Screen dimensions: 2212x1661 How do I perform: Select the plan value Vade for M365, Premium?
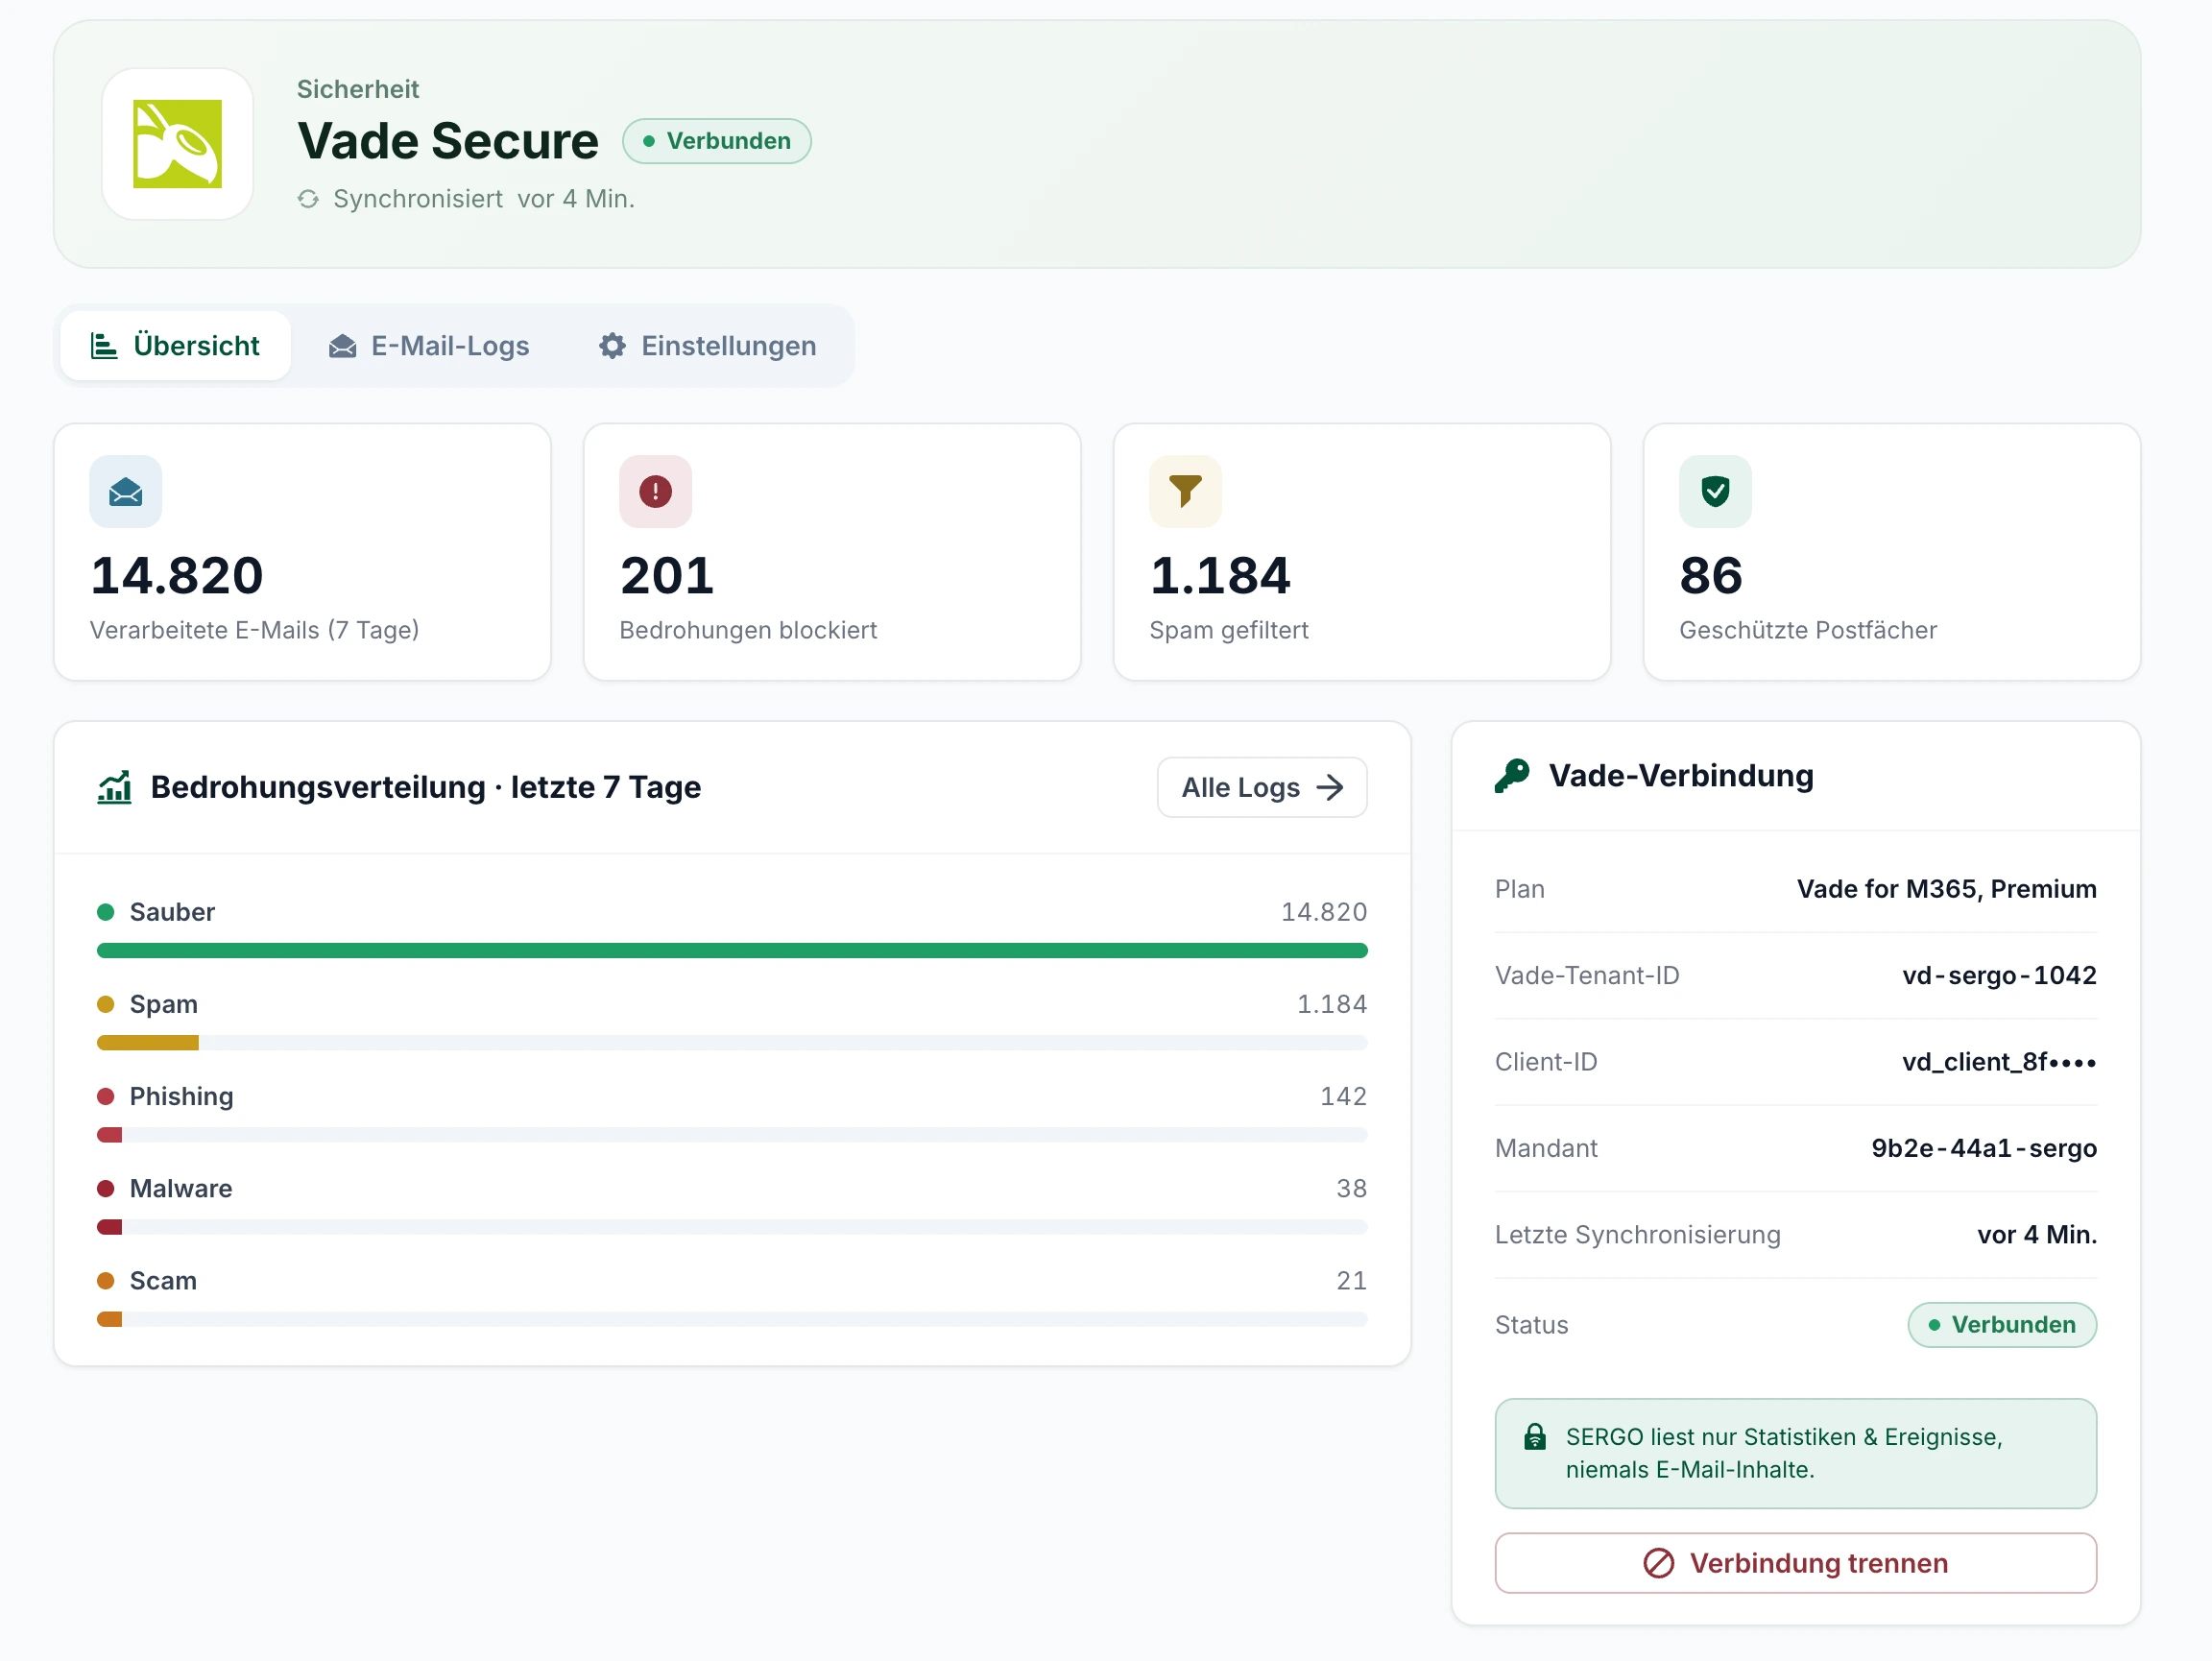click(1946, 889)
